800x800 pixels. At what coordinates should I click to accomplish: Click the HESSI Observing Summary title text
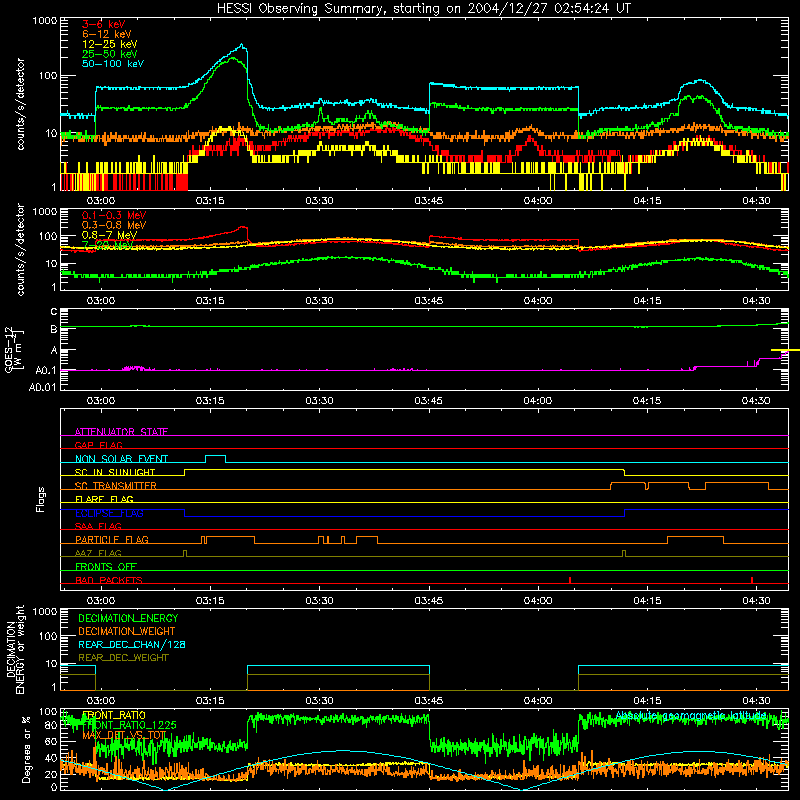pos(423,8)
